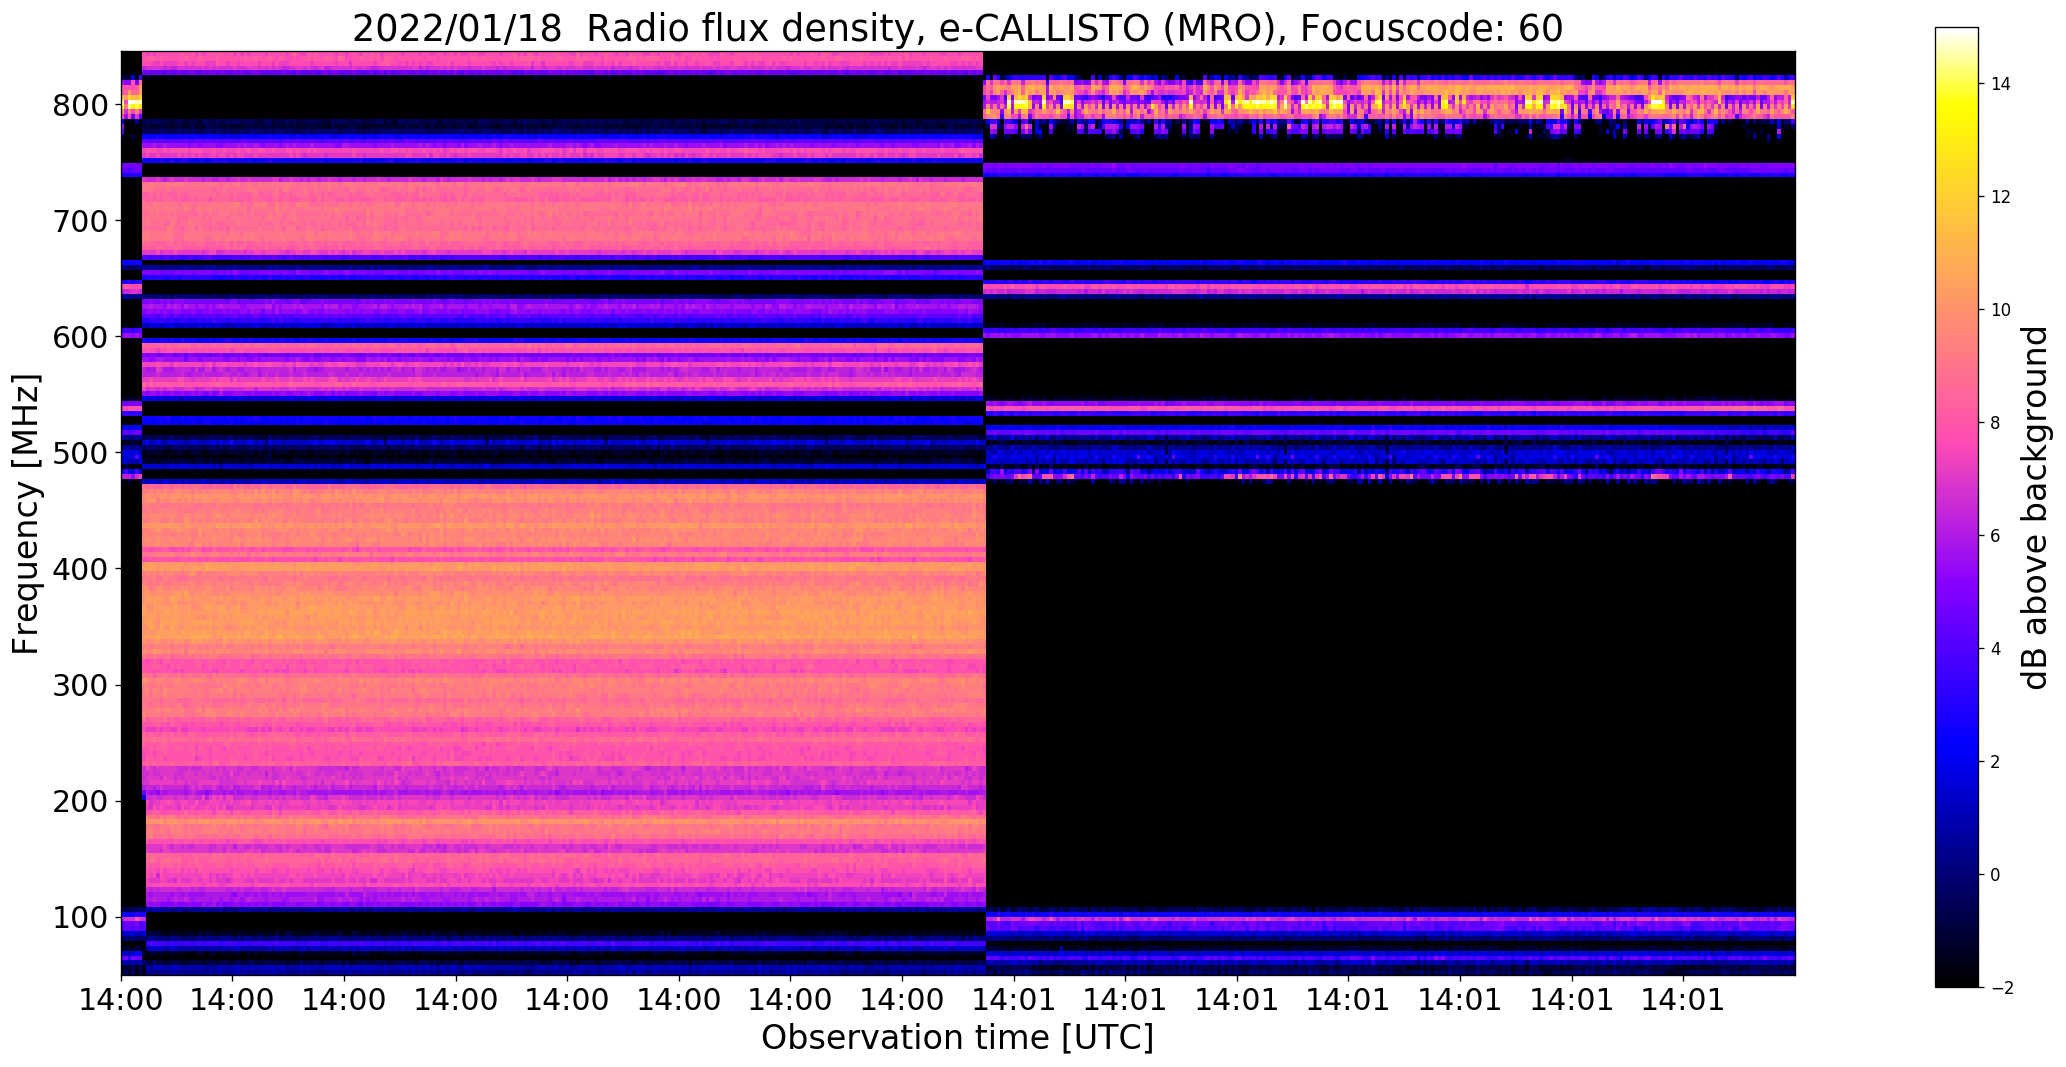Image resolution: width=2066 pixels, height=1067 pixels.
Task: Click the 0 tick label on the colorbar
Action: 1995,875
